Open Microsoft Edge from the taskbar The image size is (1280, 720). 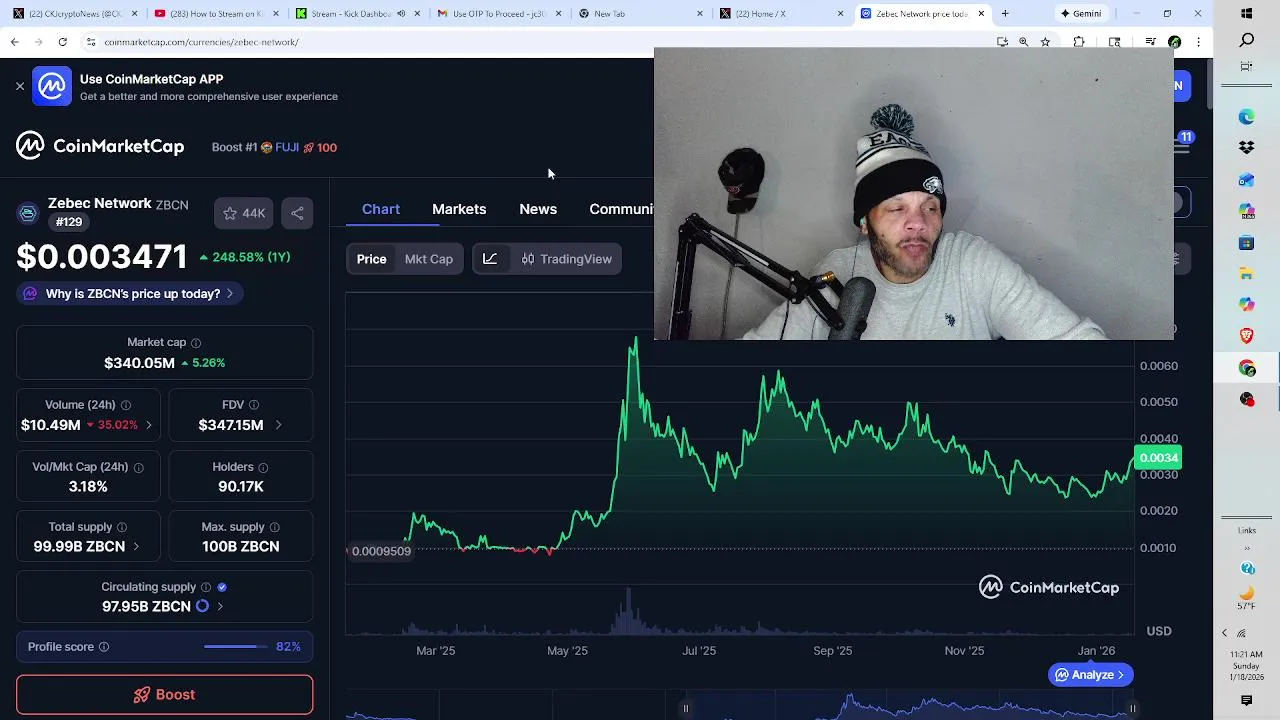(x=1246, y=117)
